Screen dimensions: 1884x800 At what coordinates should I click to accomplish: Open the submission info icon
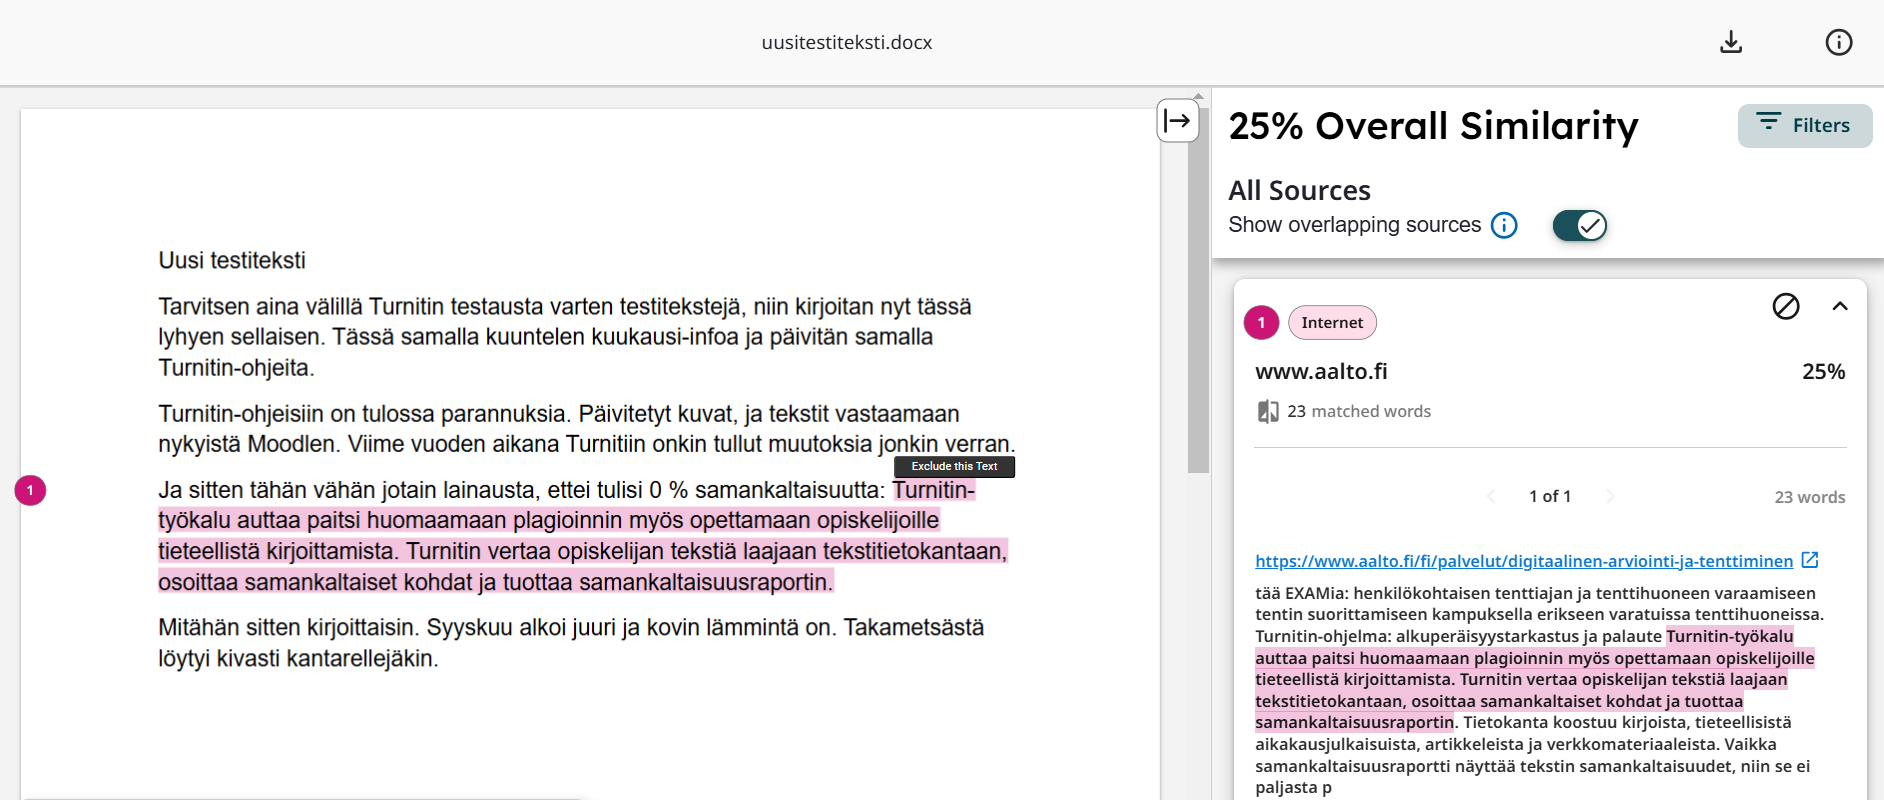pos(1838,42)
